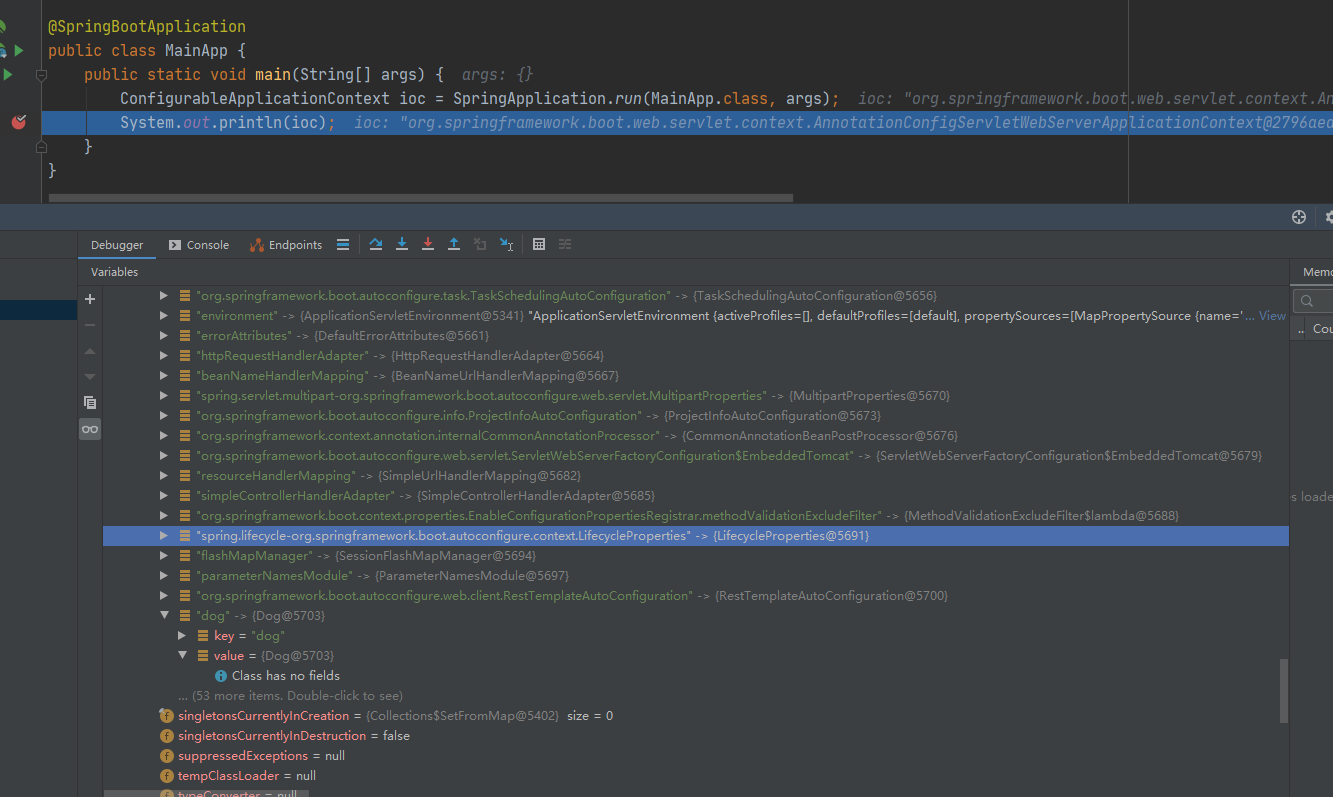
Task: Expand the "environment" entry
Action: [x=164, y=316]
